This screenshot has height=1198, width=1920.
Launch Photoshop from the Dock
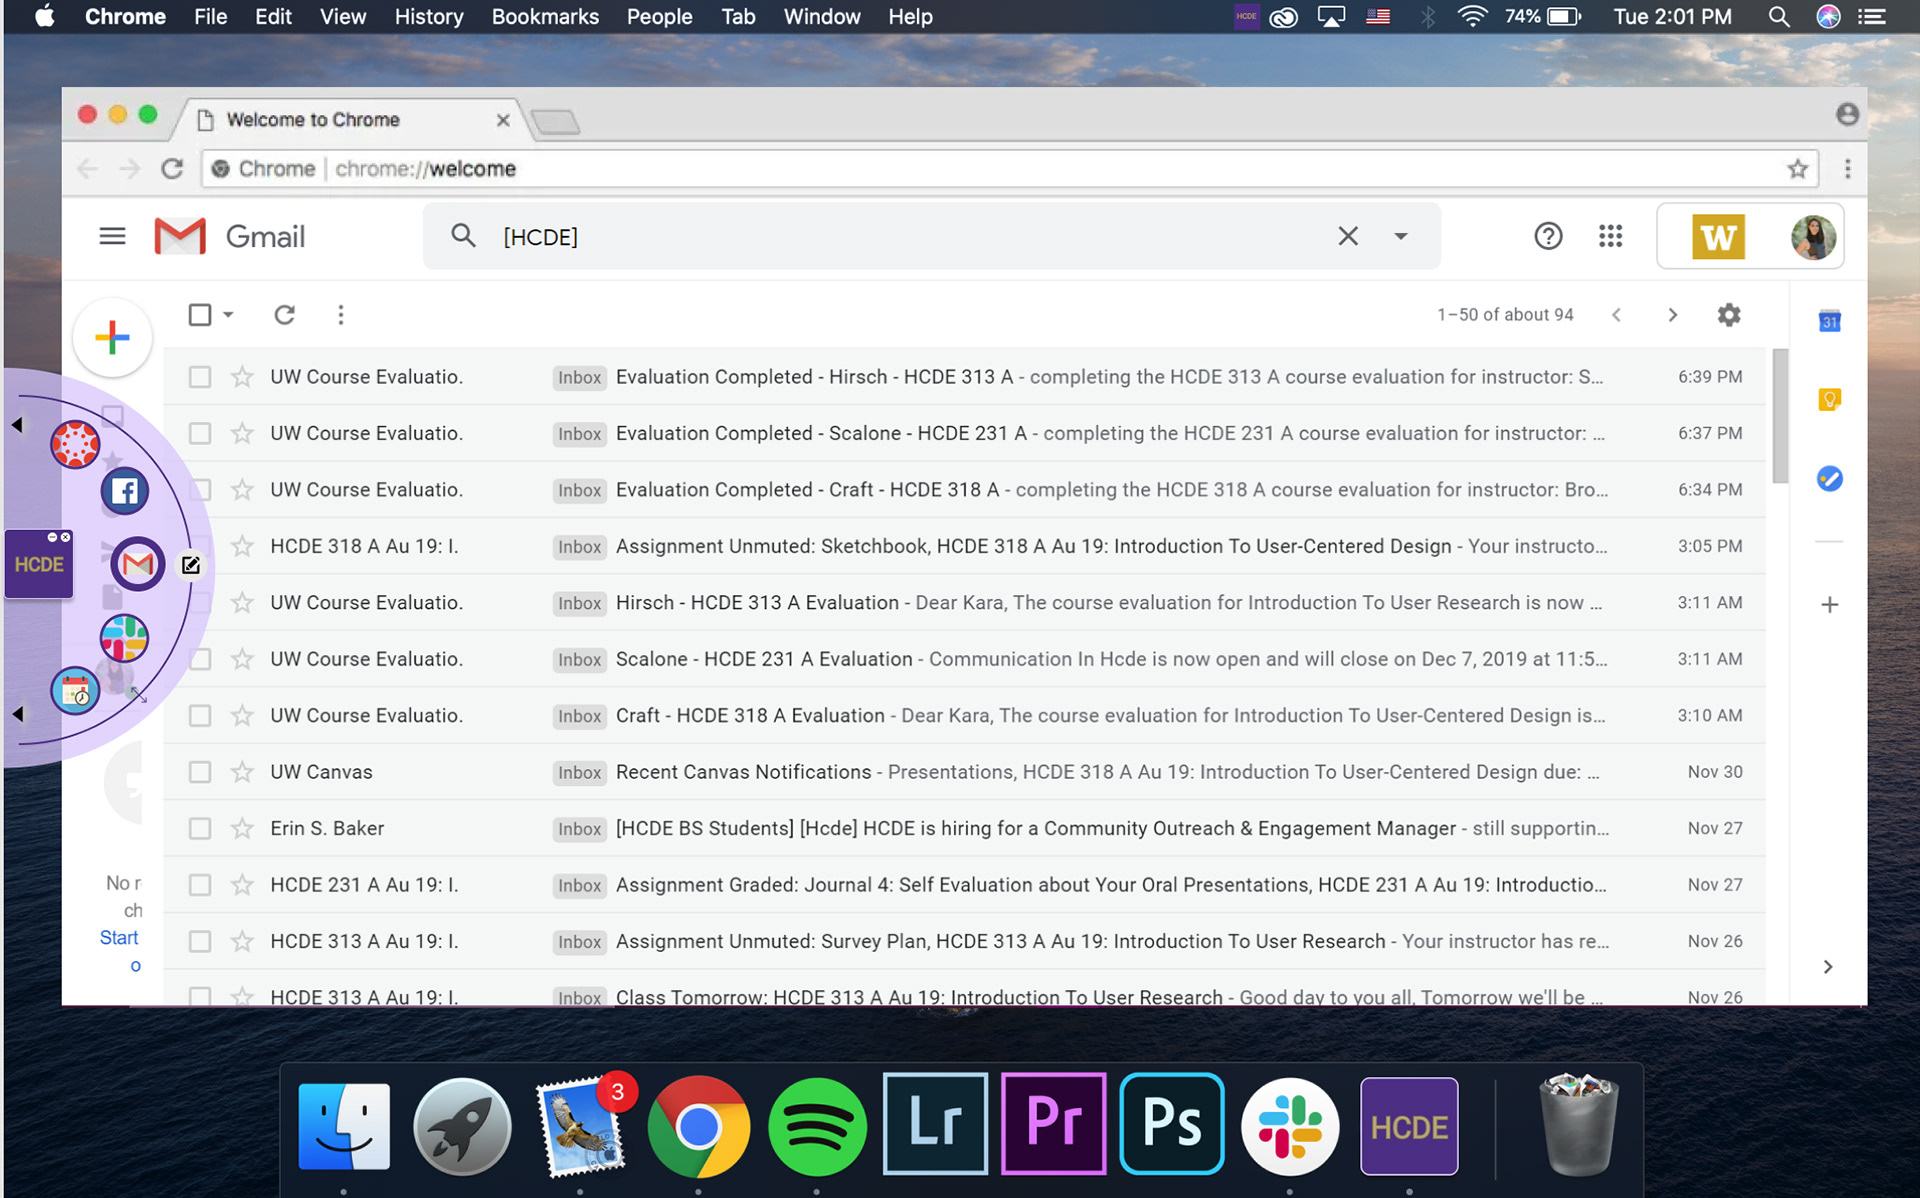click(1171, 1124)
